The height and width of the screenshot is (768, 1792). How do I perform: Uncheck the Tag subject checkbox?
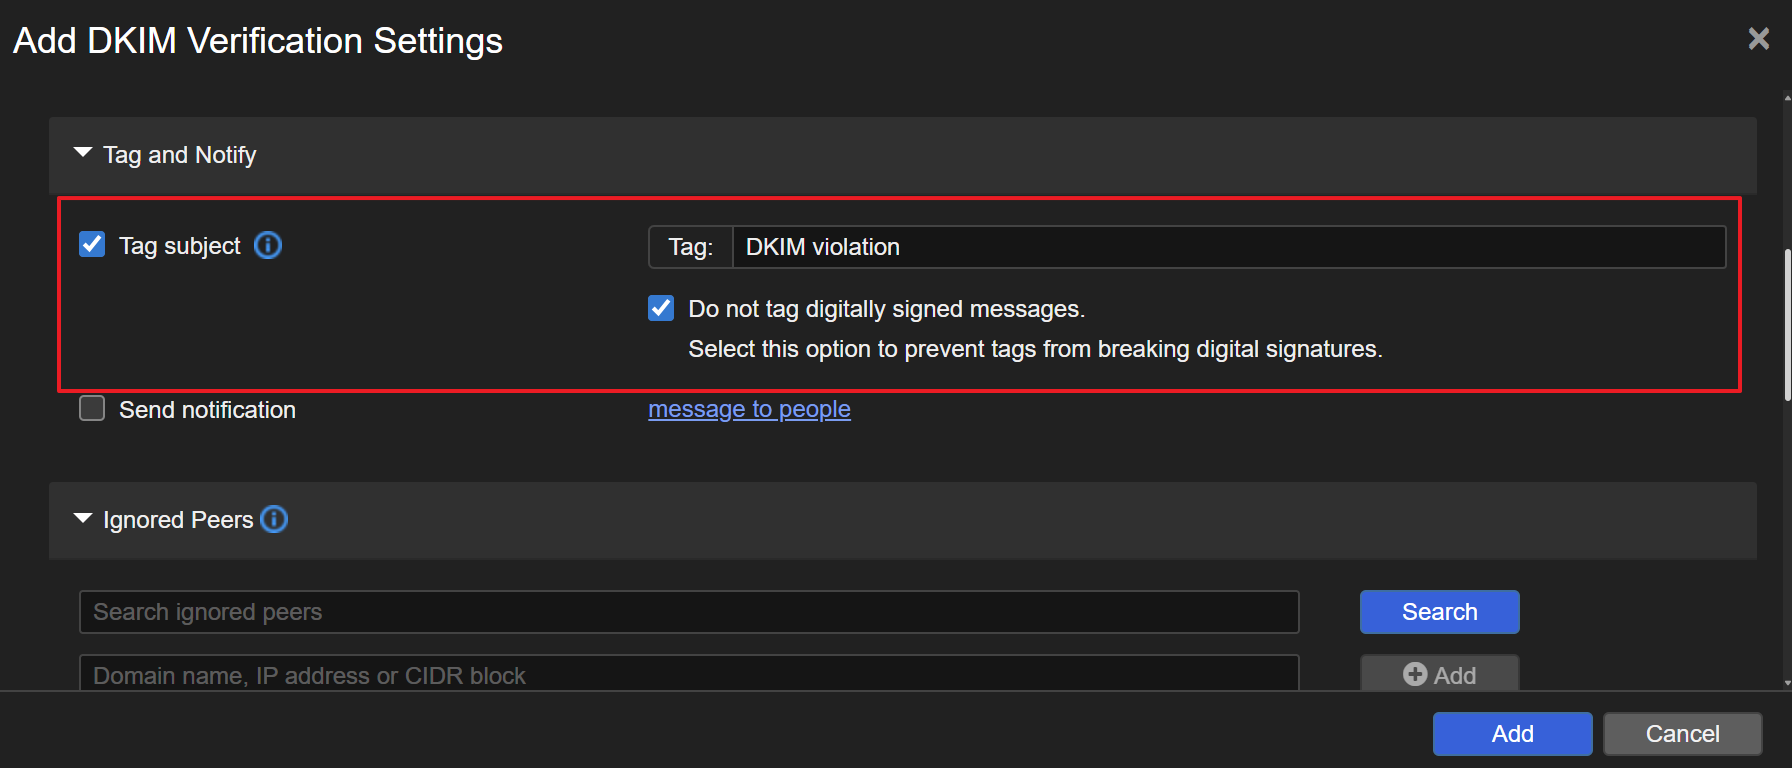pyautogui.click(x=92, y=245)
